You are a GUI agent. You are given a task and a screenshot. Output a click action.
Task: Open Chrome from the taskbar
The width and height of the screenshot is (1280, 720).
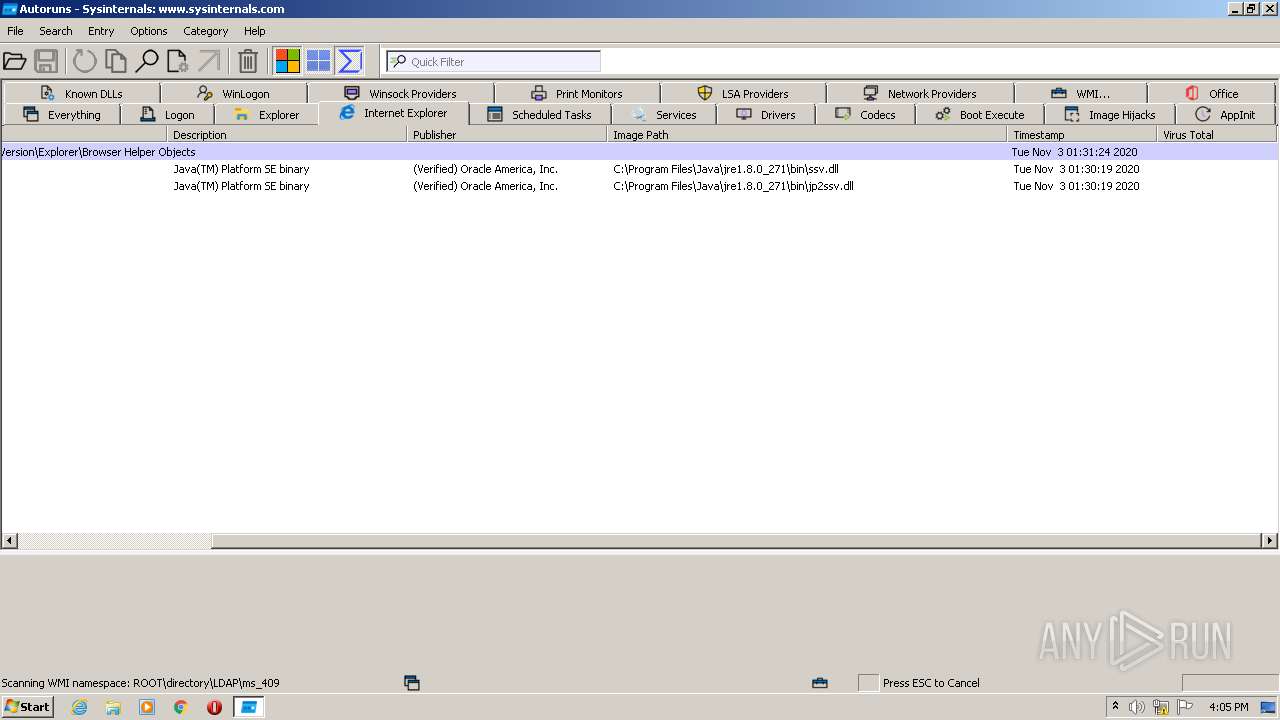[181, 707]
